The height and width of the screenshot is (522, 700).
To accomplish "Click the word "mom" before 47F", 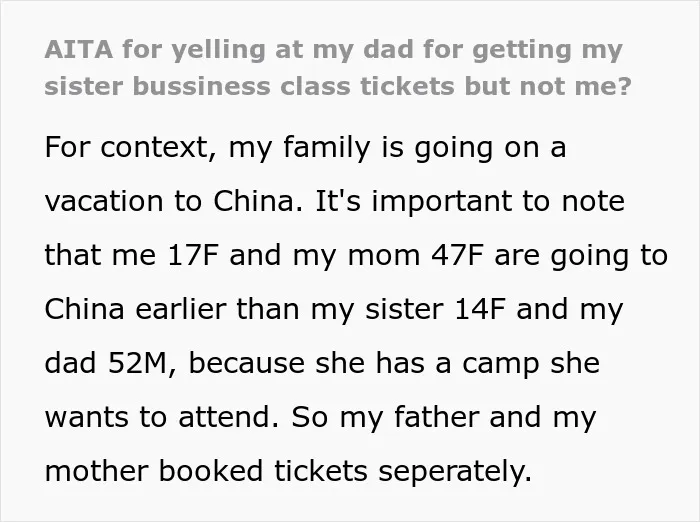I will (383, 257).
